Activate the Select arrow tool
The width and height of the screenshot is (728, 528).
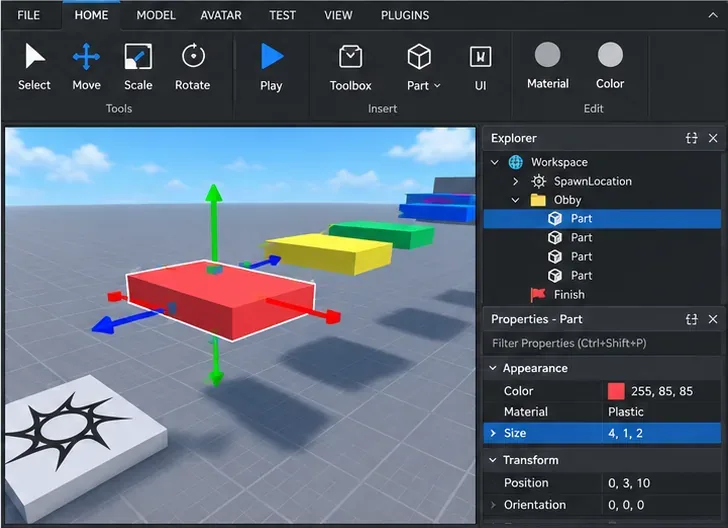34,67
